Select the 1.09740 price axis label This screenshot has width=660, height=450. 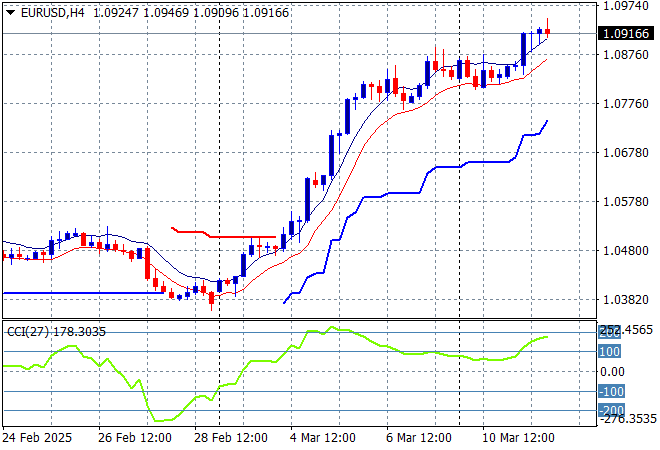[x=628, y=6]
